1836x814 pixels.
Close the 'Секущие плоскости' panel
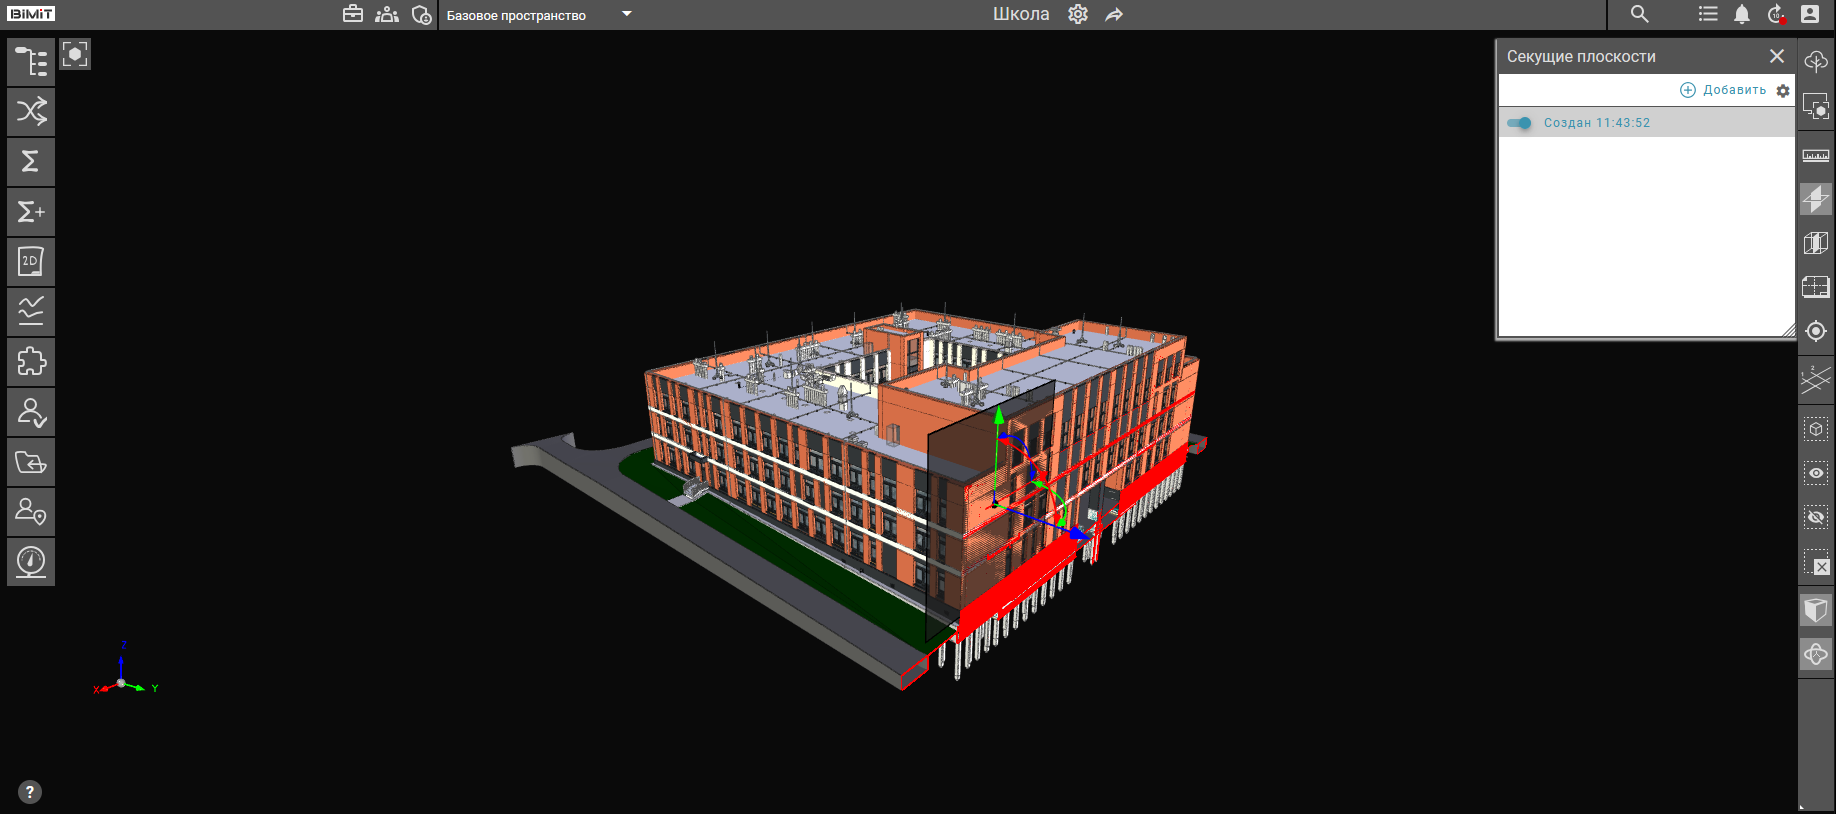pos(1777,56)
